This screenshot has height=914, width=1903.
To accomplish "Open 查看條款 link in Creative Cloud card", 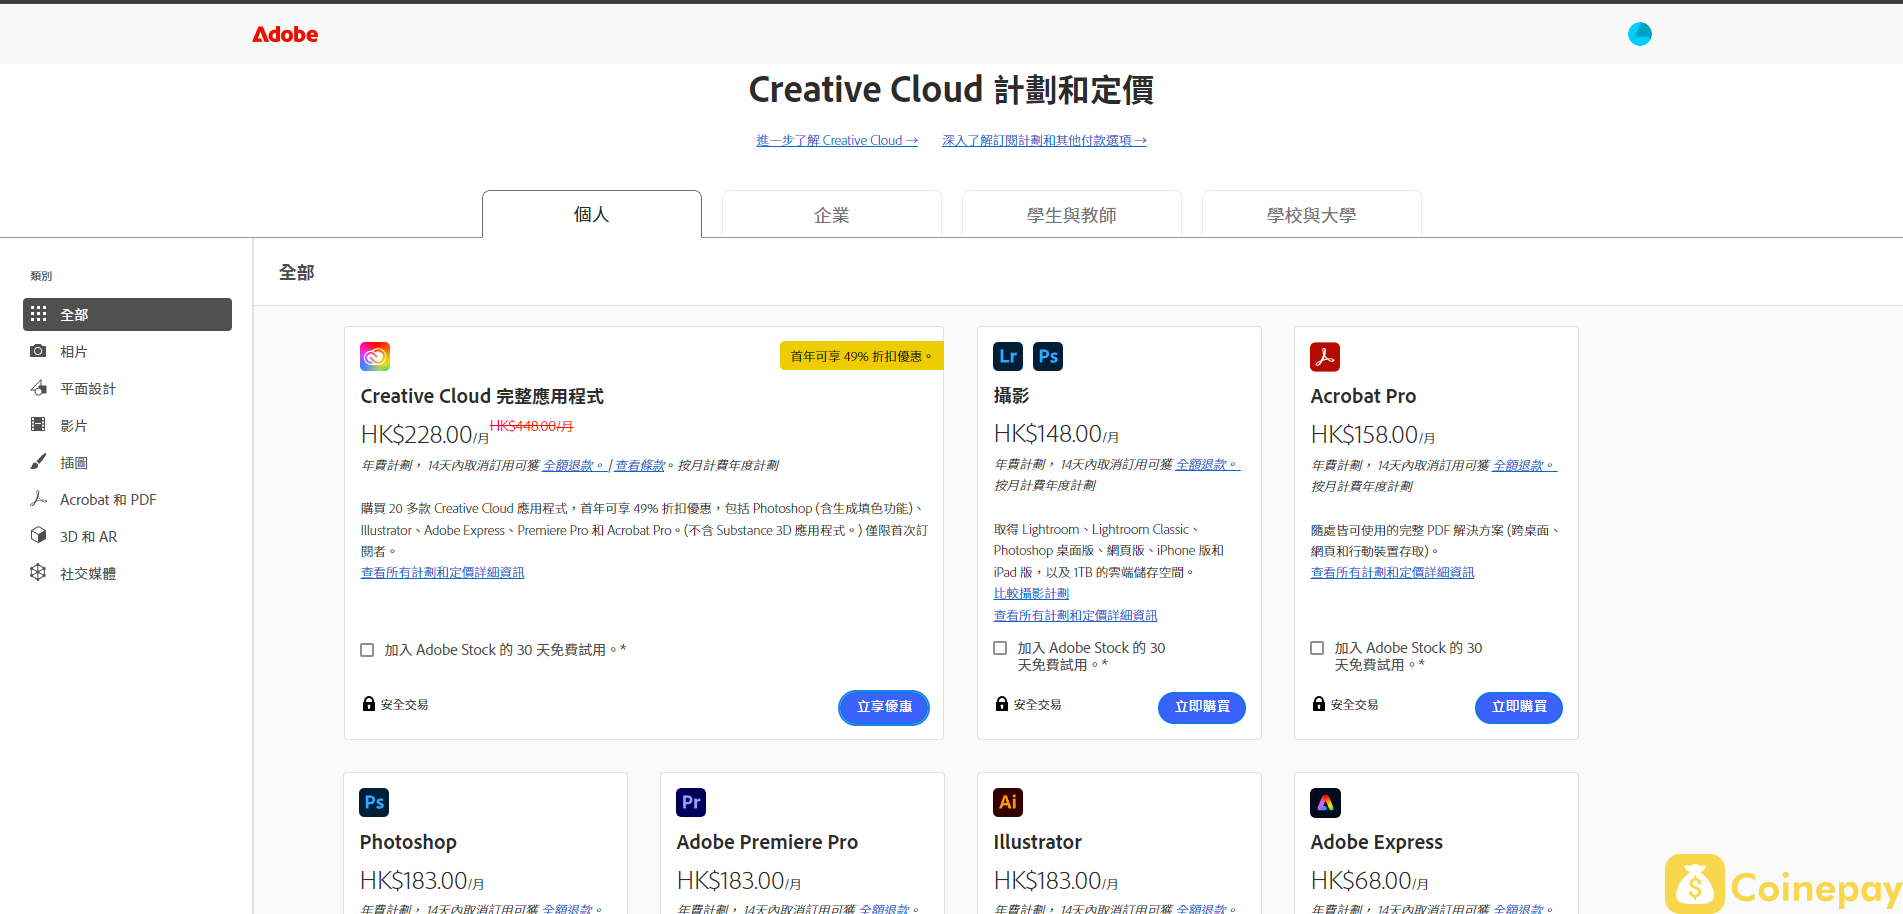I will pyautogui.click(x=640, y=466).
